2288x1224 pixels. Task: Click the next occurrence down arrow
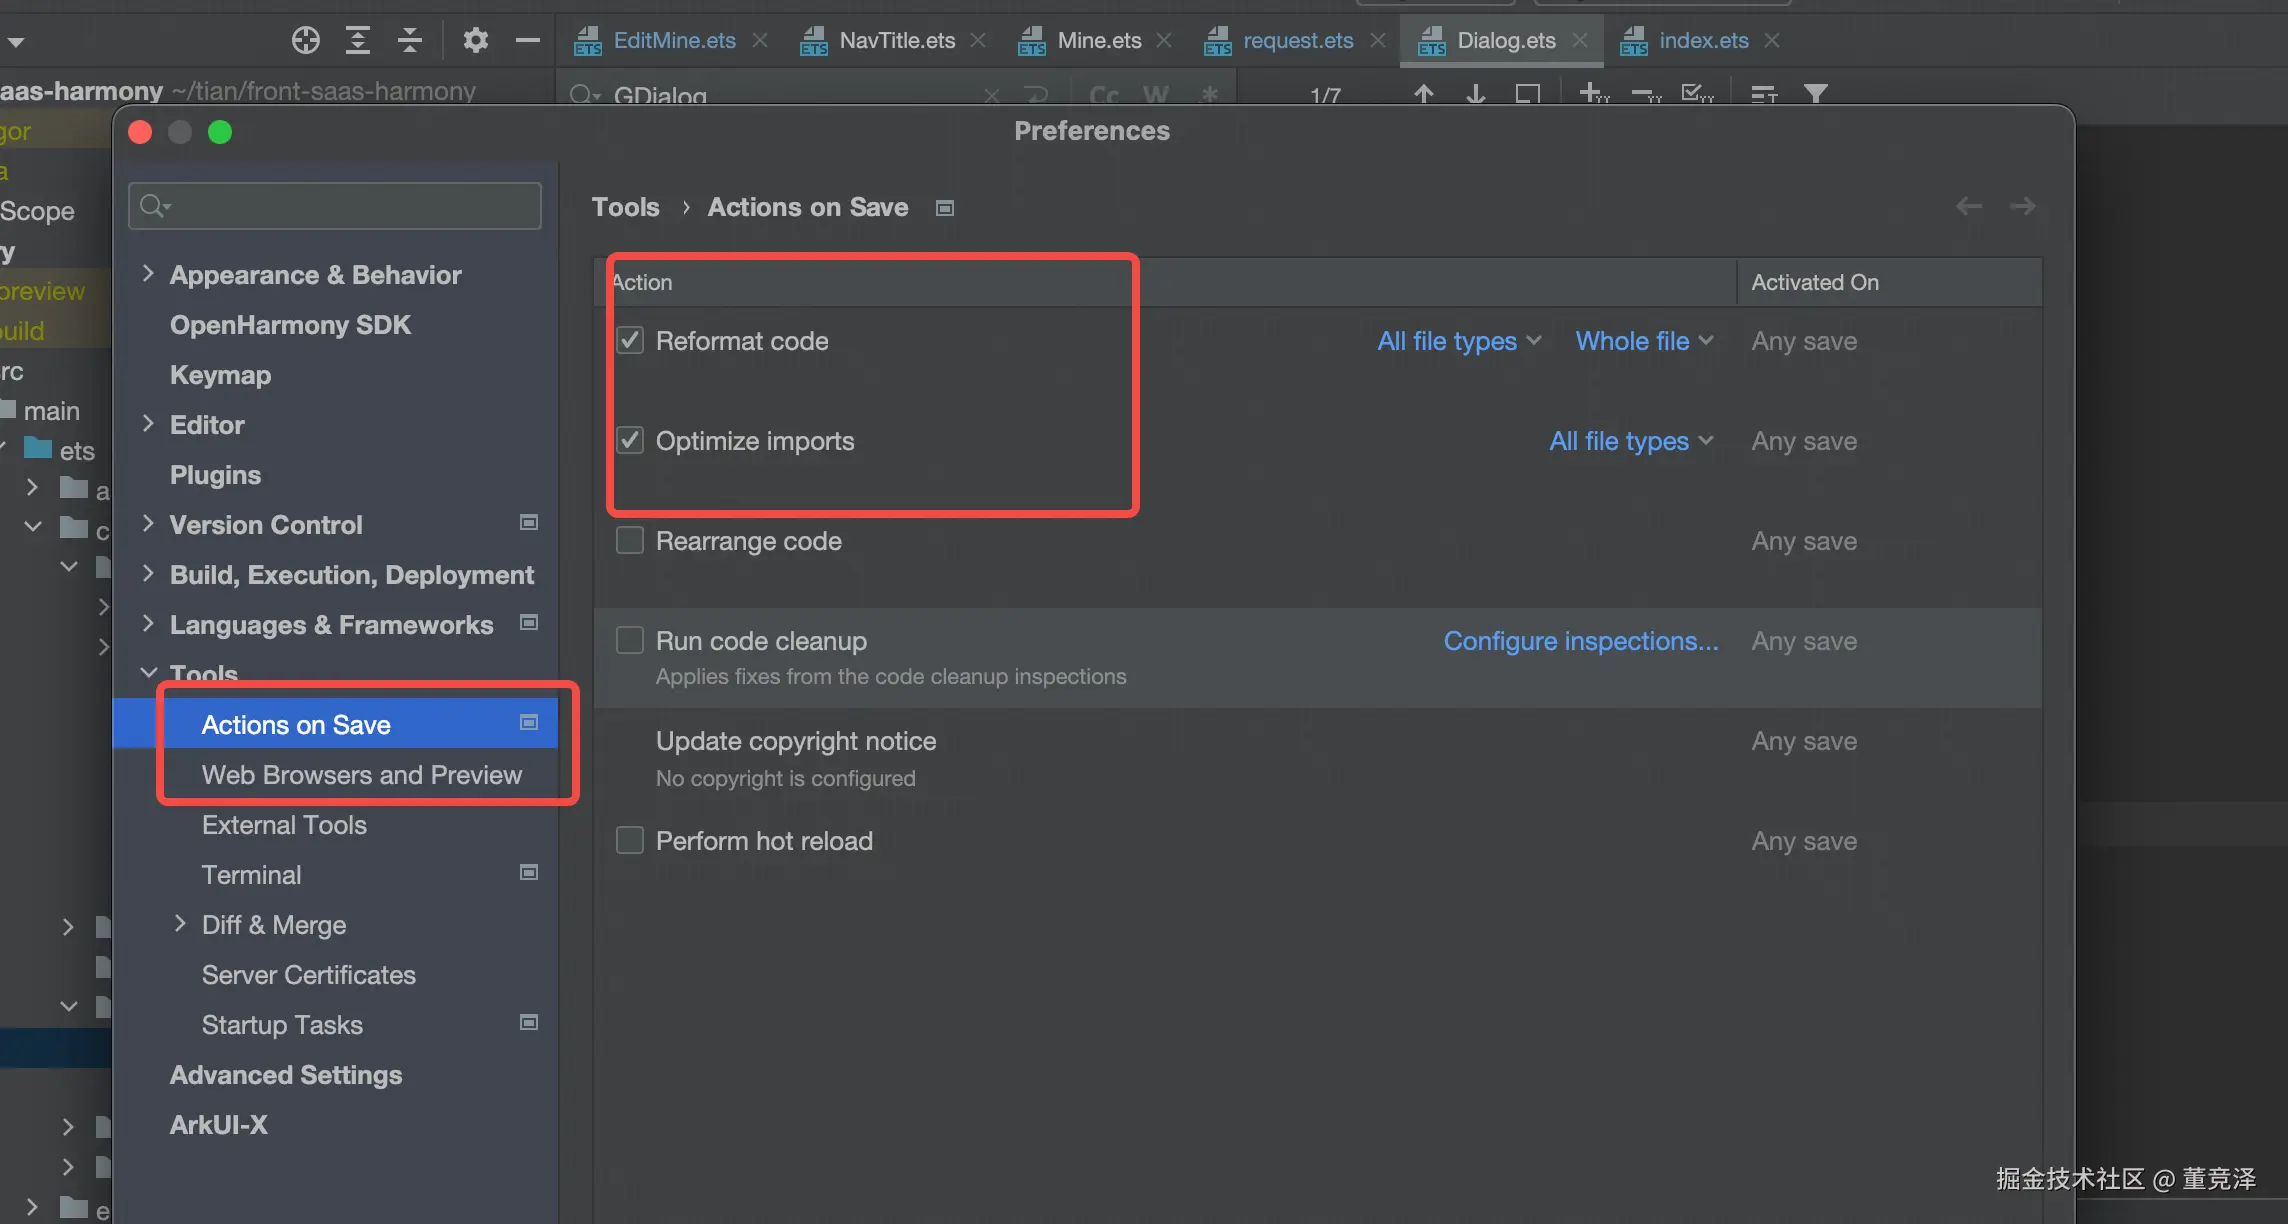click(1475, 94)
